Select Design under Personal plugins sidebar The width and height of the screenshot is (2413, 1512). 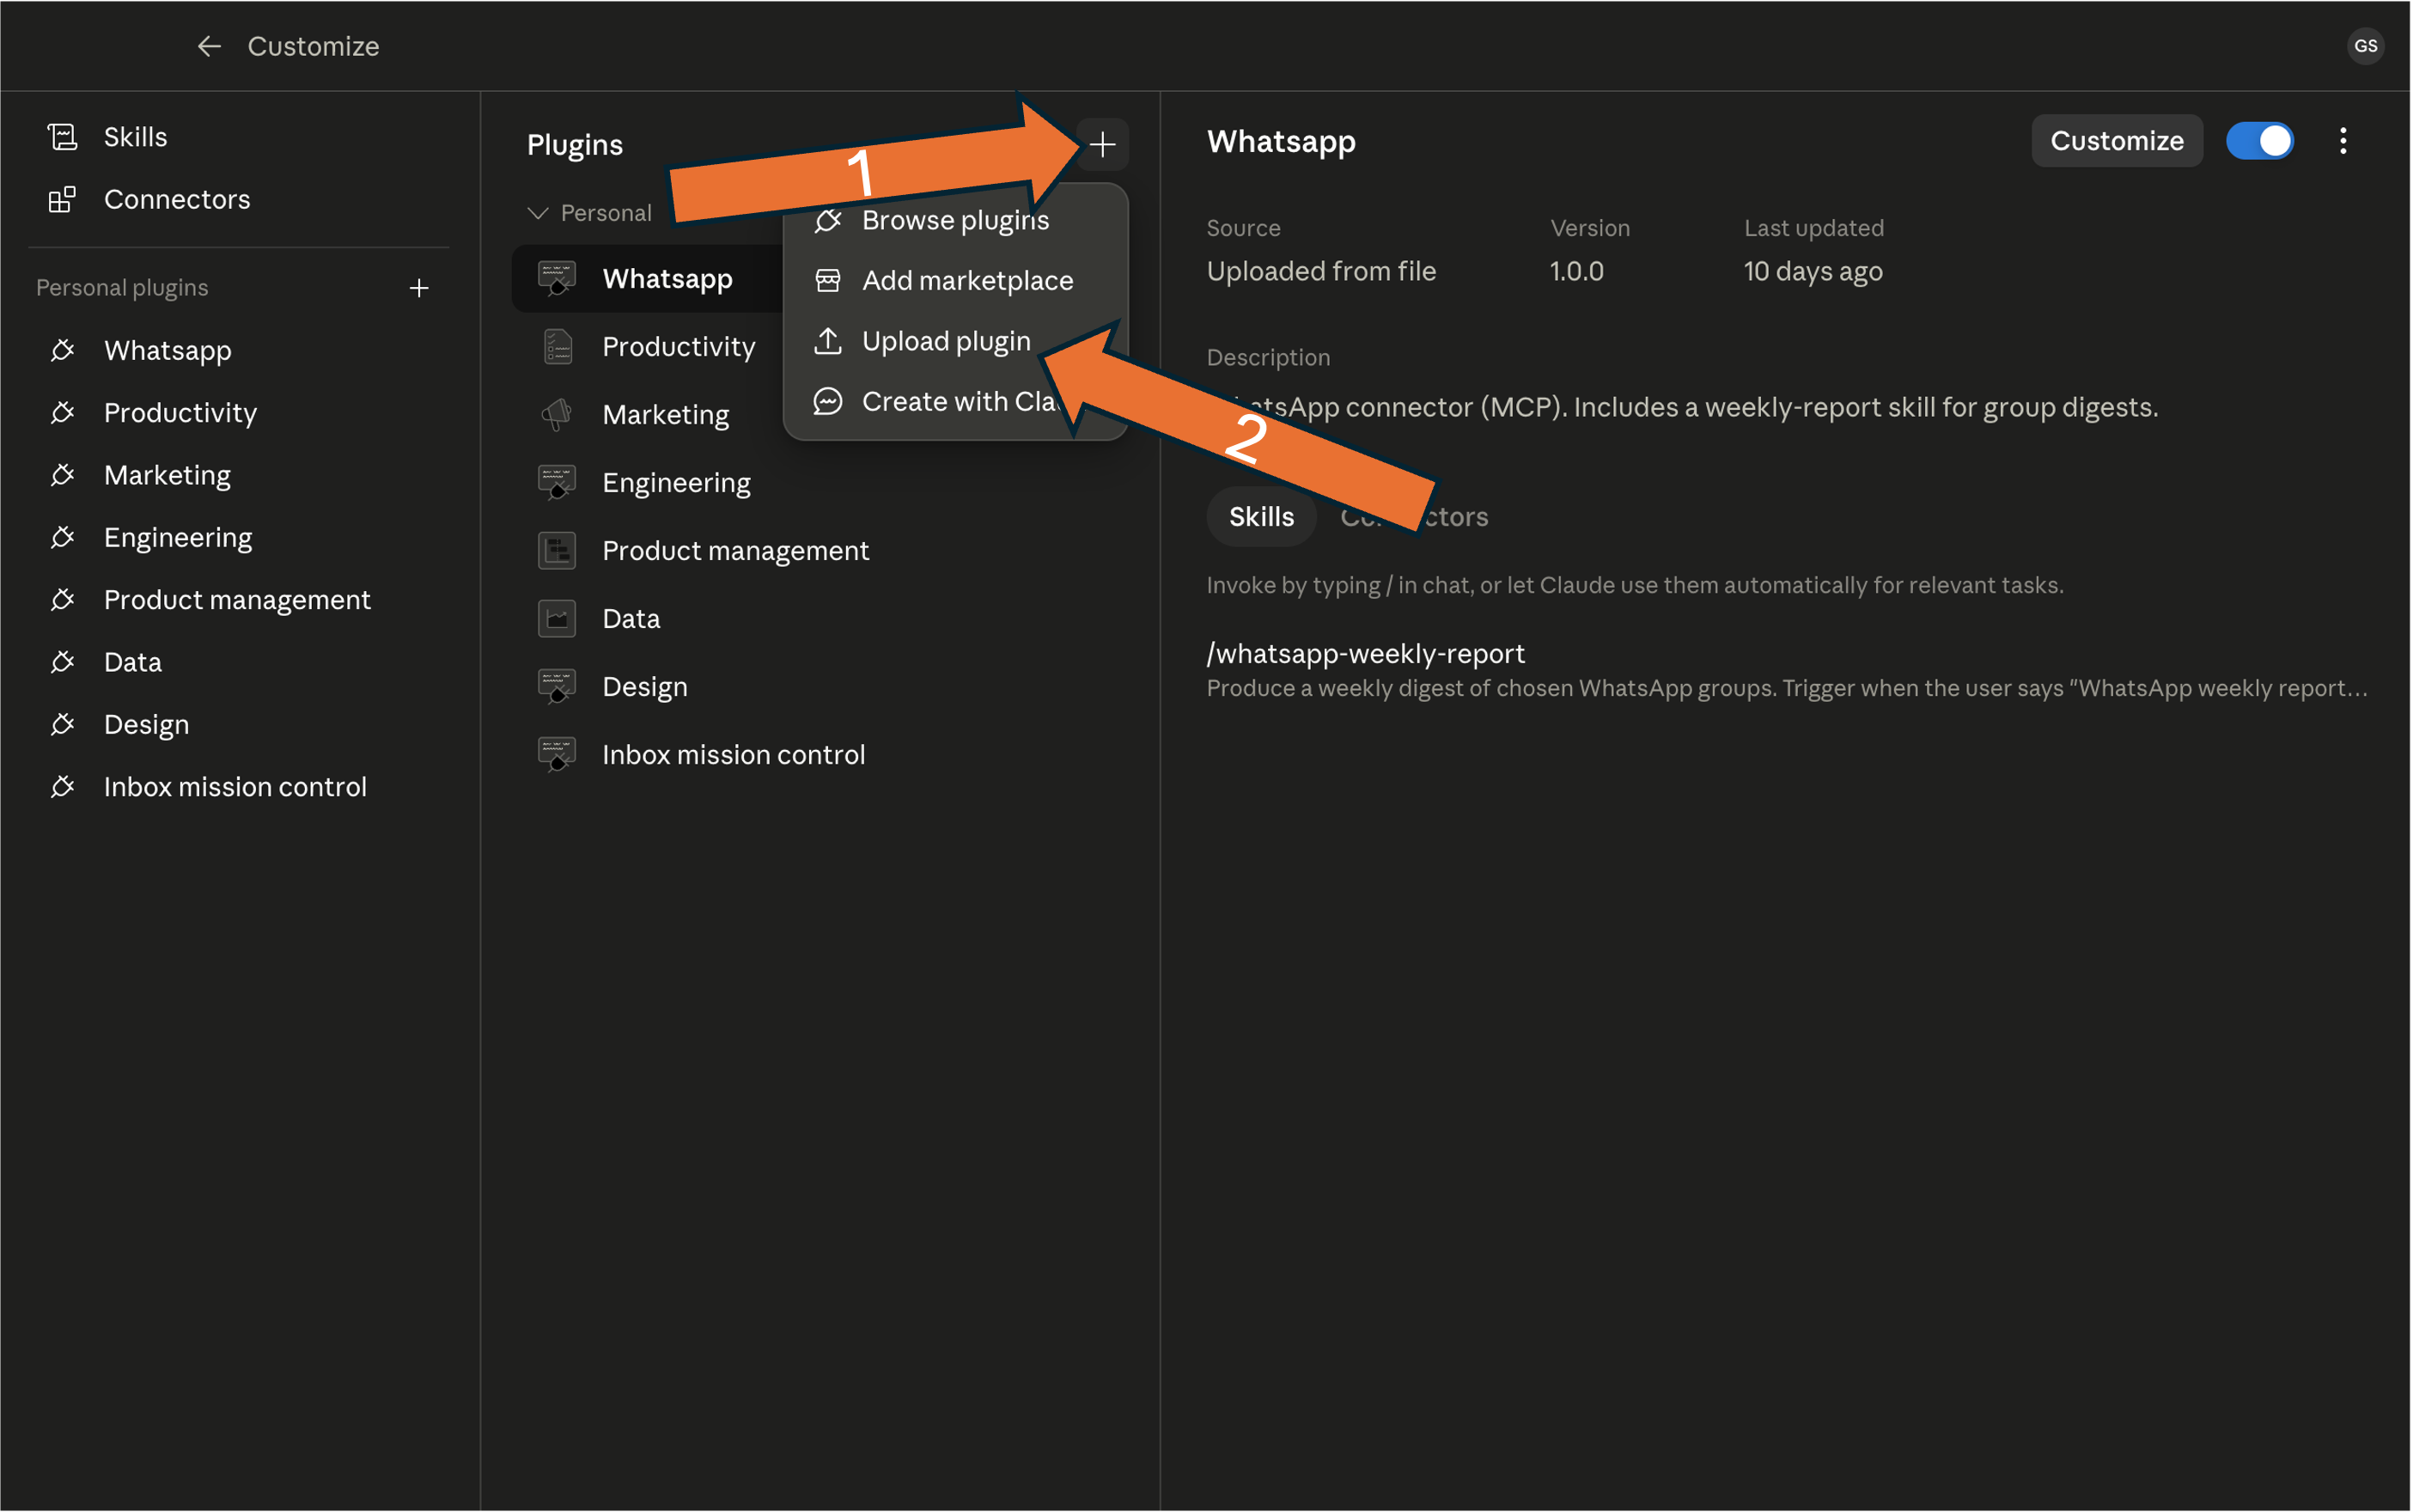[x=146, y=724]
